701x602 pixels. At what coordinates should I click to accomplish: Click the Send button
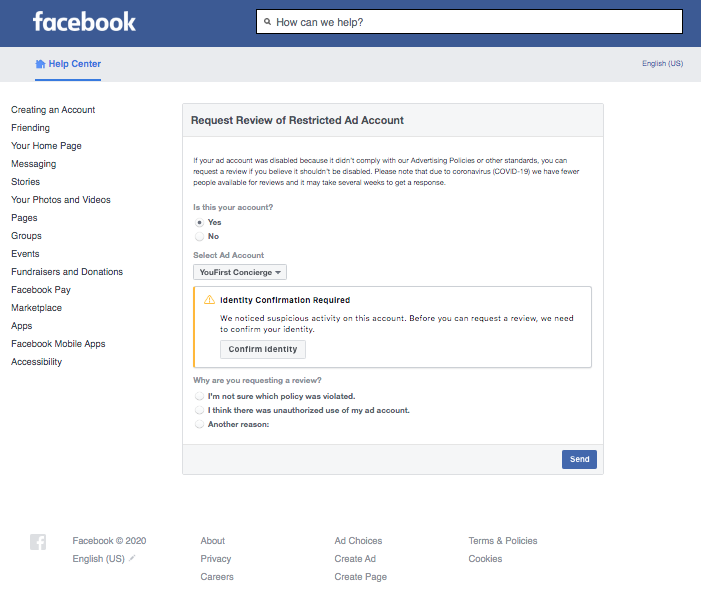point(579,459)
